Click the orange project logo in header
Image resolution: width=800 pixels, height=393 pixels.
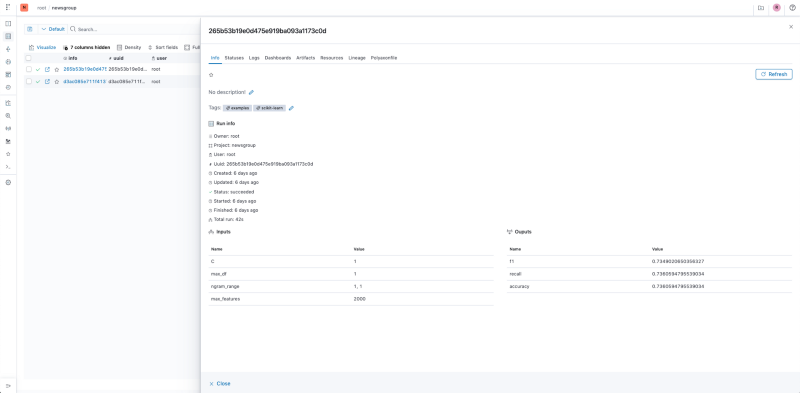tap(24, 8)
